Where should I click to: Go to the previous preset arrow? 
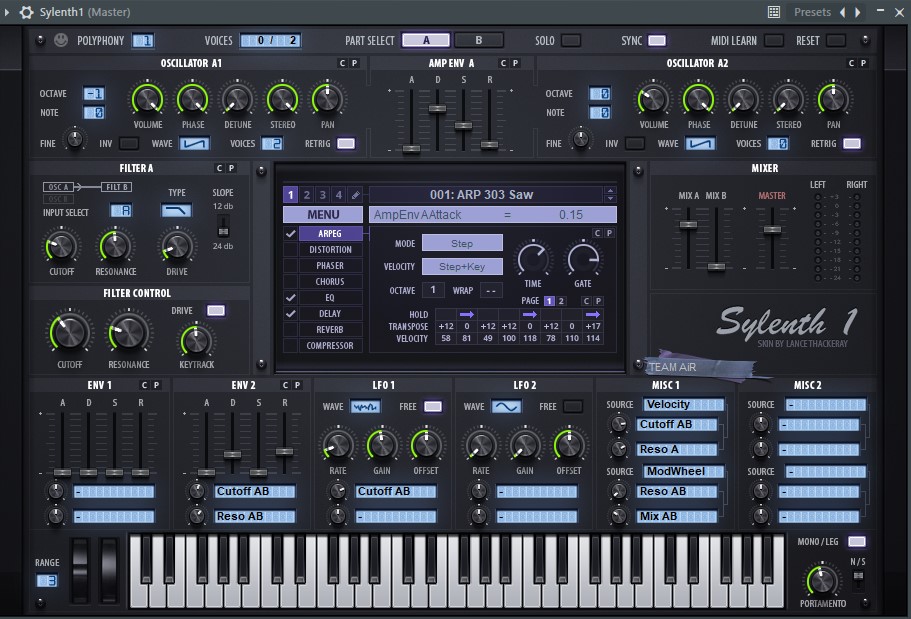click(x=842, y=12)
